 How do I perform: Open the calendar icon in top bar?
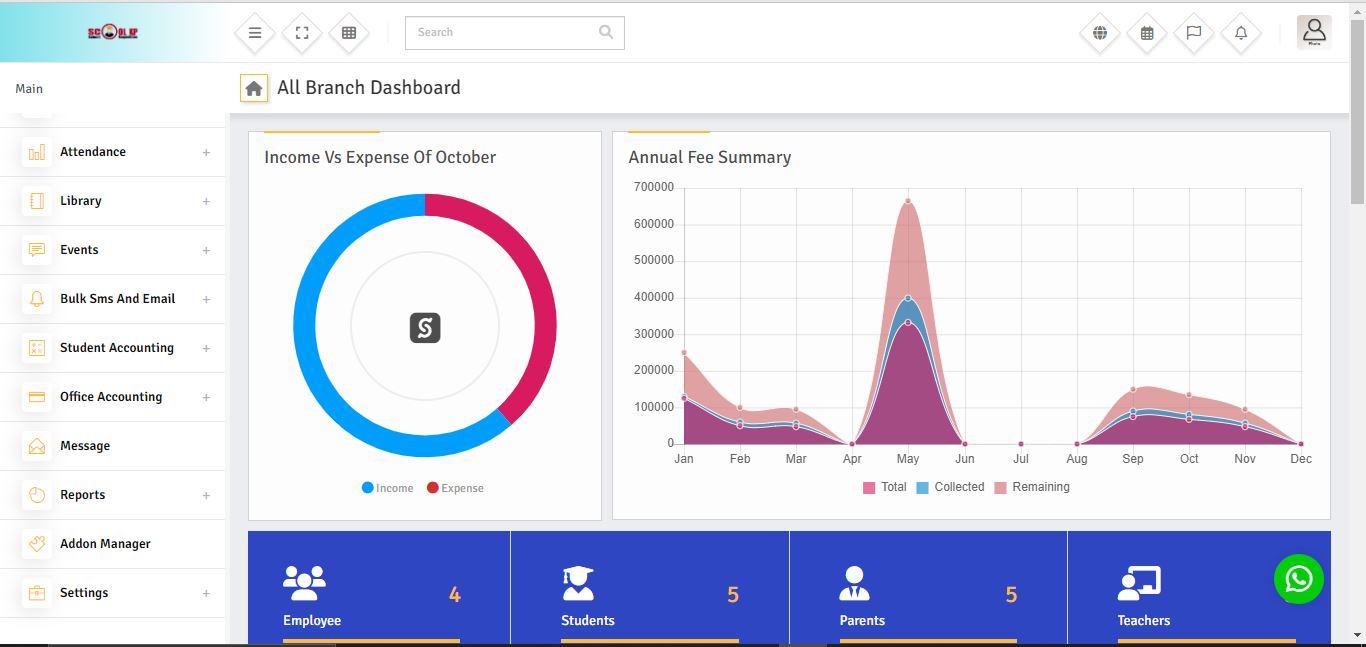pyautogui.click(x=1147, y=33)
